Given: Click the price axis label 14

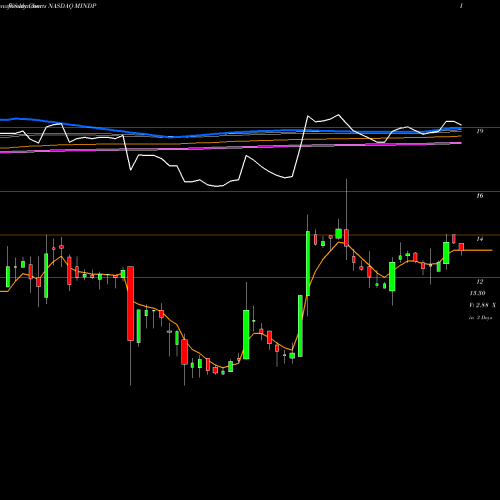Looking at the screenshot, I should click(480, 239).
